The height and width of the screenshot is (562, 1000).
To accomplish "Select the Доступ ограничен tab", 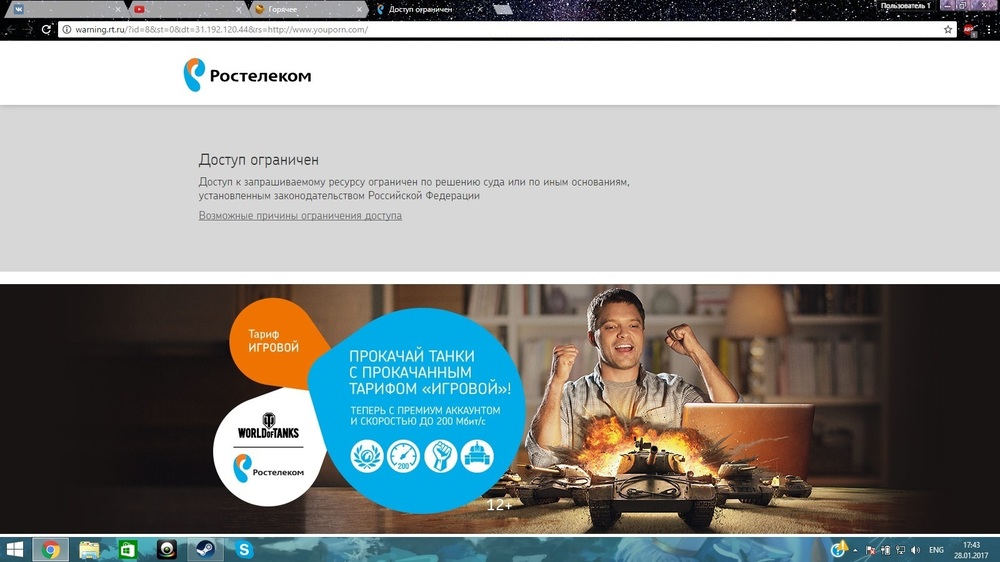I will click(427, 9).
